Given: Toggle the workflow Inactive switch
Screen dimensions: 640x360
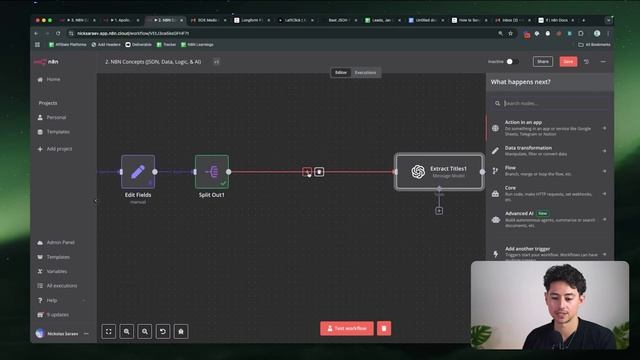Looking at the screenshot, I should tap(512, 62).
